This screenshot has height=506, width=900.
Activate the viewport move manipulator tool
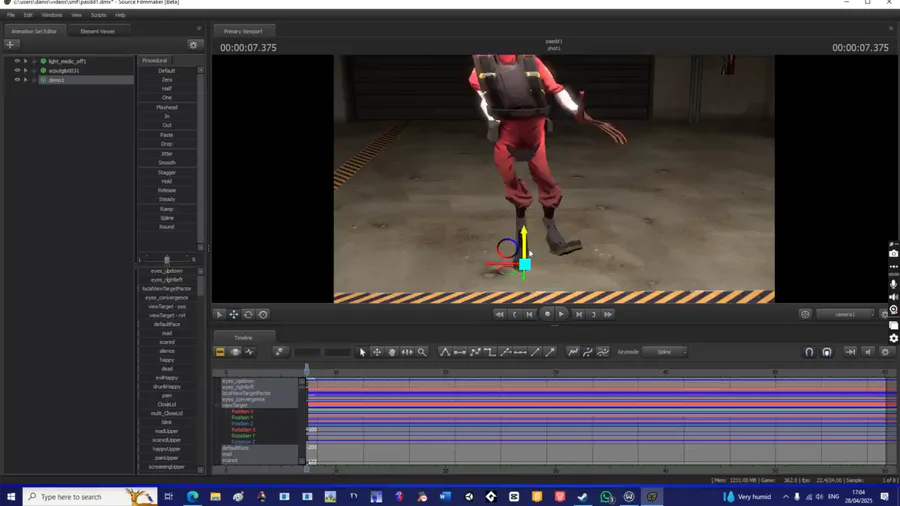(x=234, y=314)
